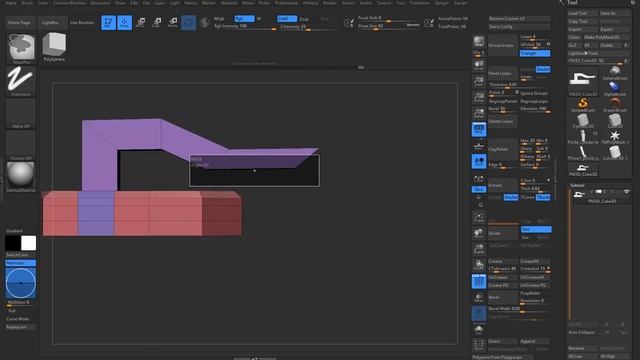Image resolution: width=640 pixels, height=360 pixels.
Task: Select the PolyMesh3D star tool
Action: click(615, 137)
